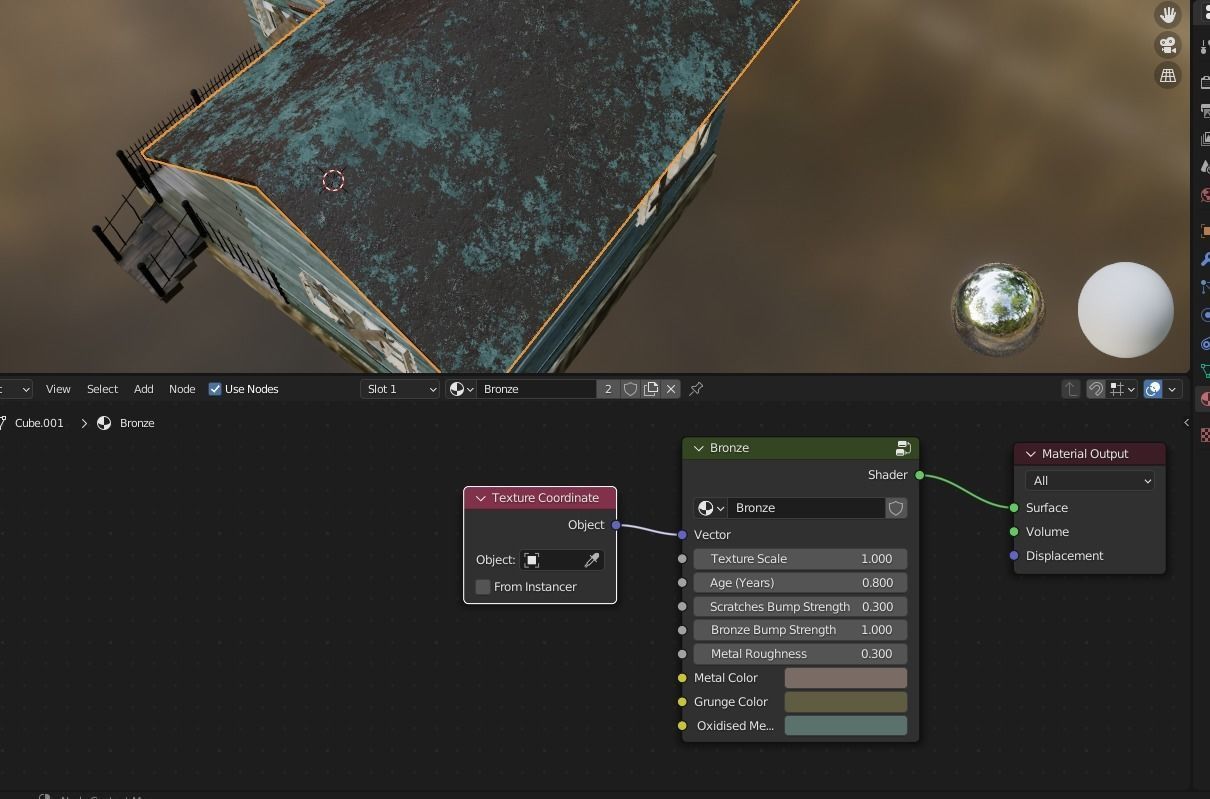Click Cube.001 in the breadcrumb
Image resolution: width=1210 pixels, height=799 pixels.
[39, 423]
